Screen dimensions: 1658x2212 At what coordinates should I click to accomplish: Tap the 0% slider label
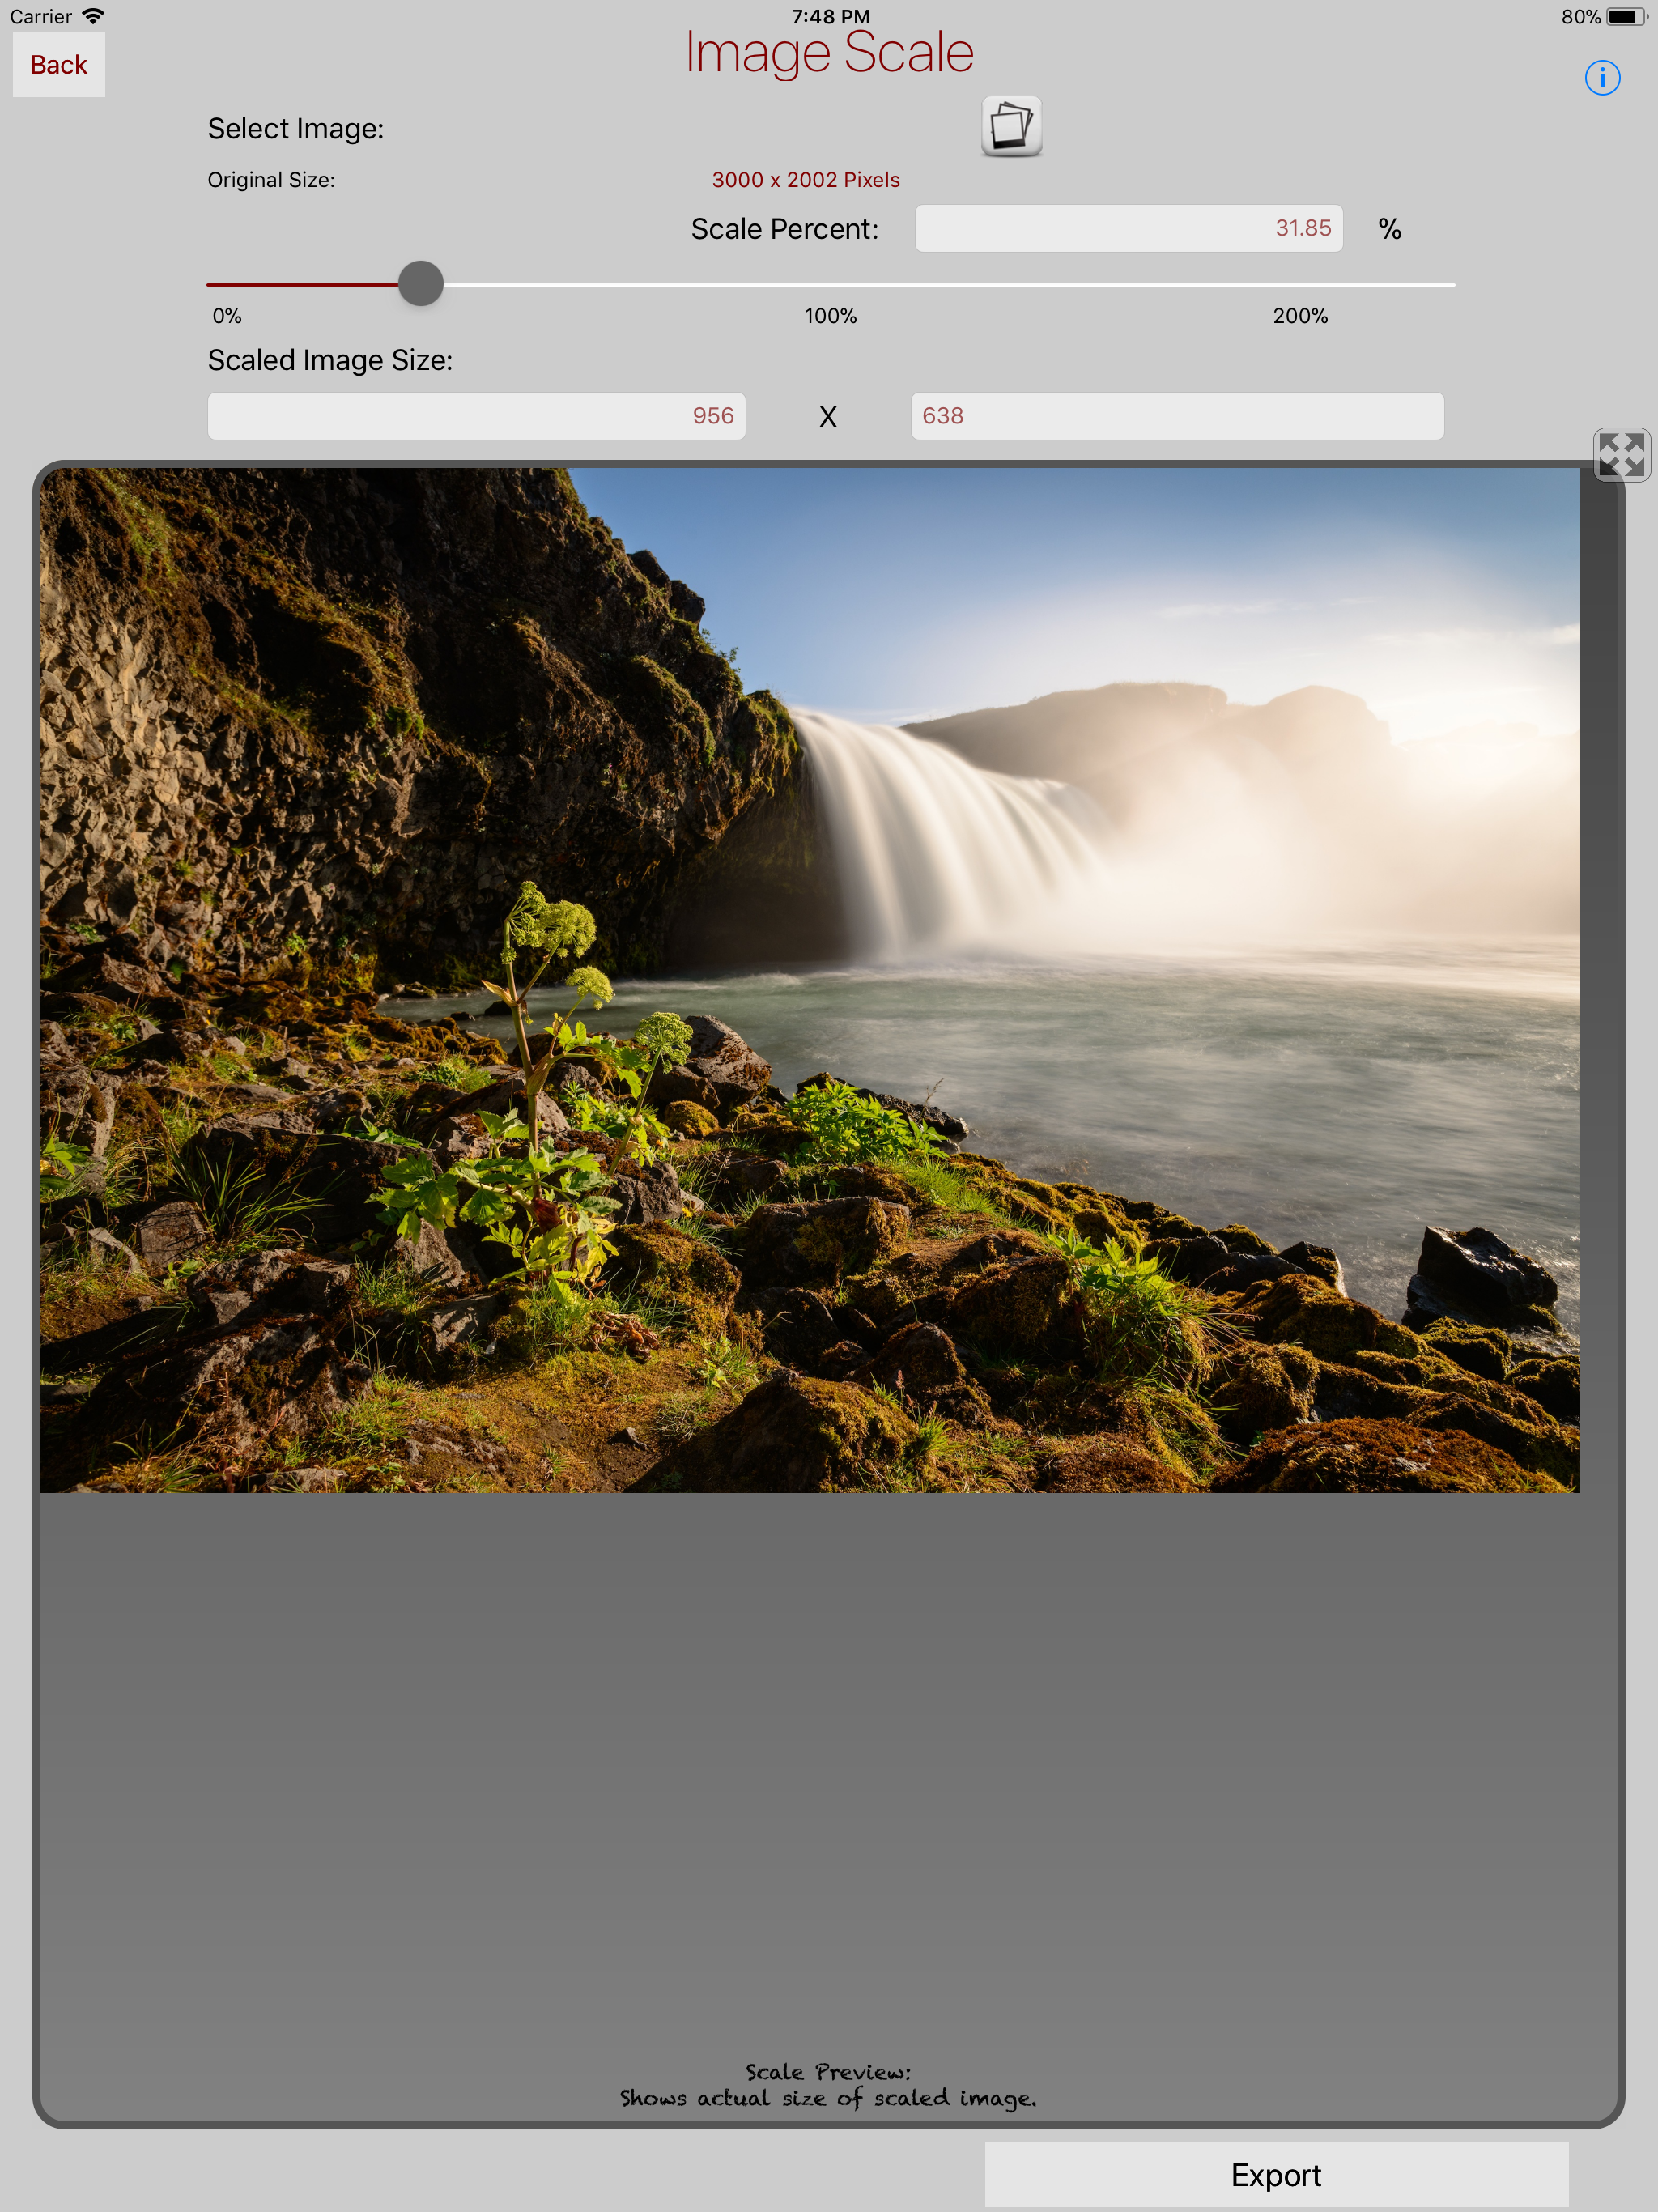pos(227,316)
